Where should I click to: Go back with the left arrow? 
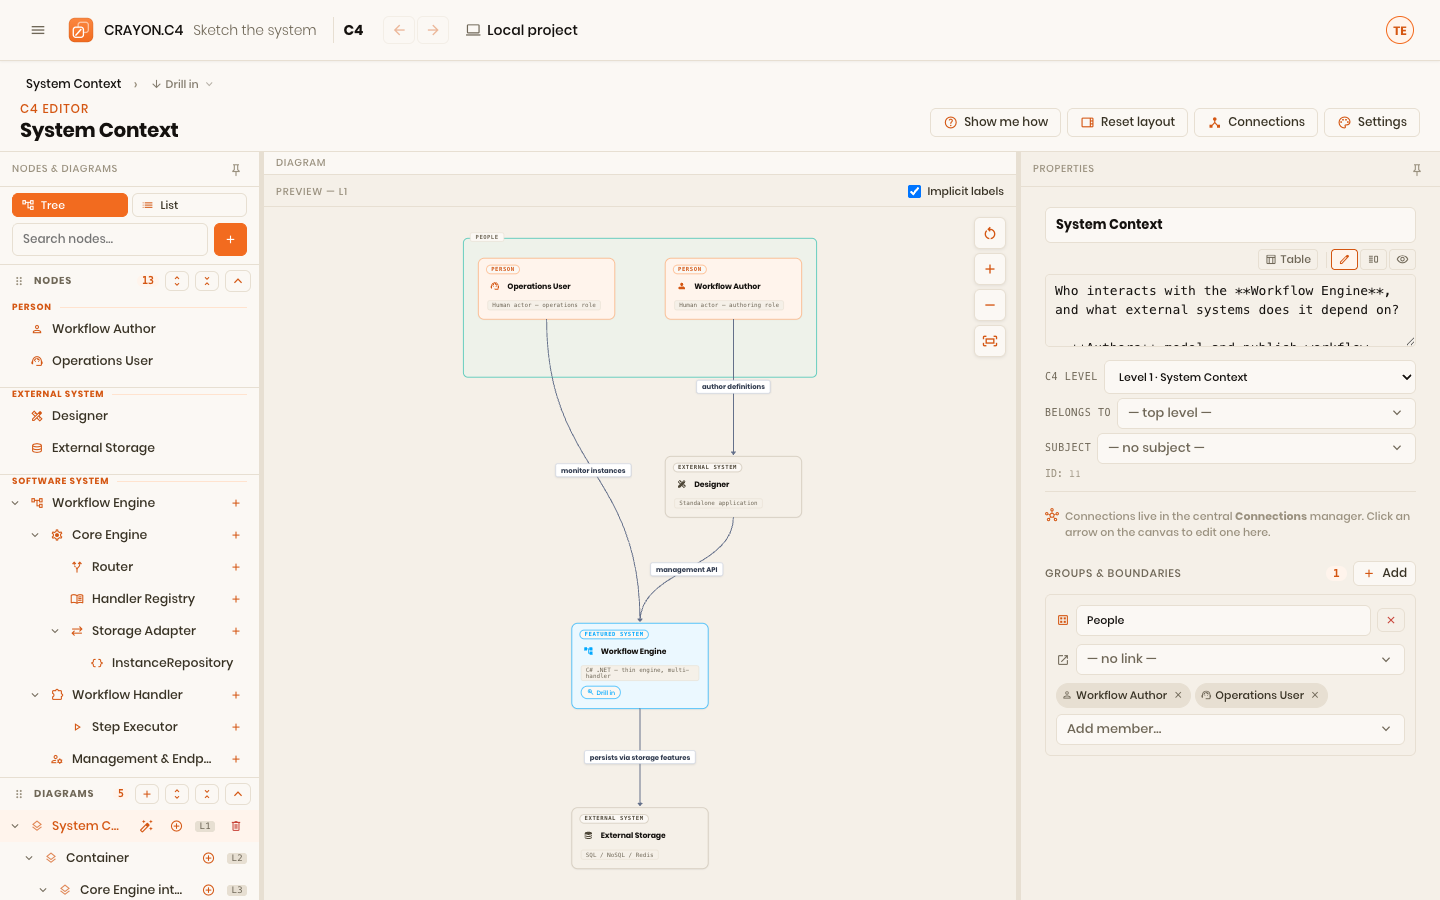[x=399, y=30]
